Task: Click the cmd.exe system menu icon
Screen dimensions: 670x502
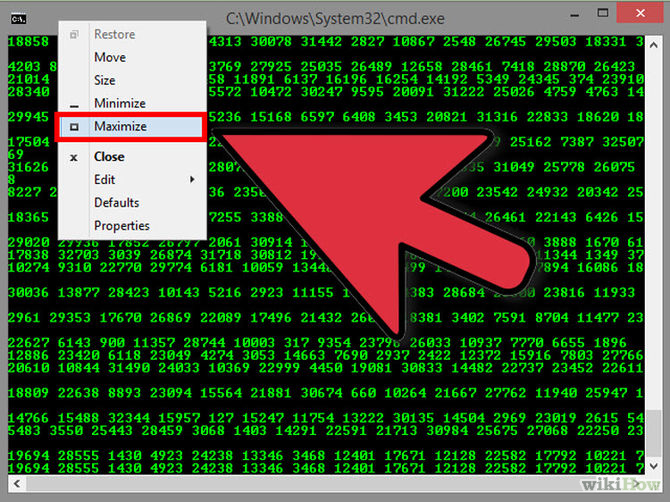Action: coord(18,19)
